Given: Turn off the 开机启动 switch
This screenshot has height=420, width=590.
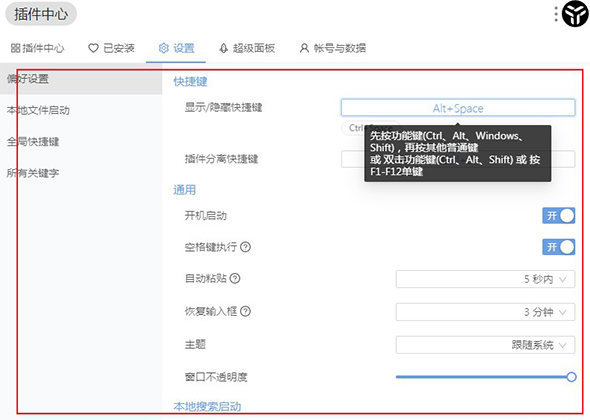Looking at the screenshot, I should [558, 216].
